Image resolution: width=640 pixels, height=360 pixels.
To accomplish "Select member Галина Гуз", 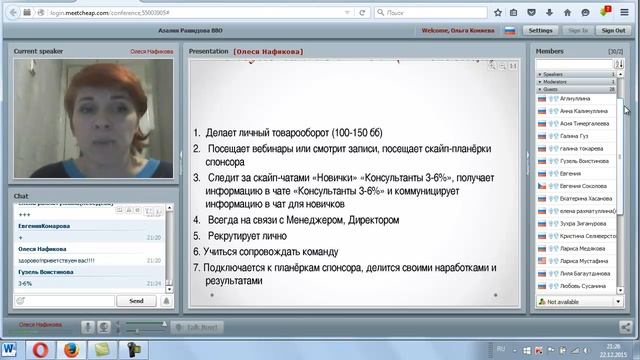I will click(576, 136).
